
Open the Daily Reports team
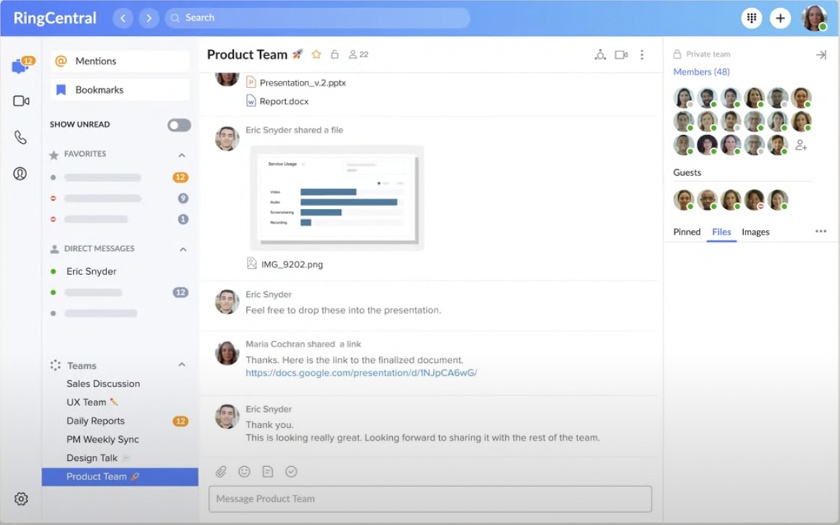tap(95, 421)
